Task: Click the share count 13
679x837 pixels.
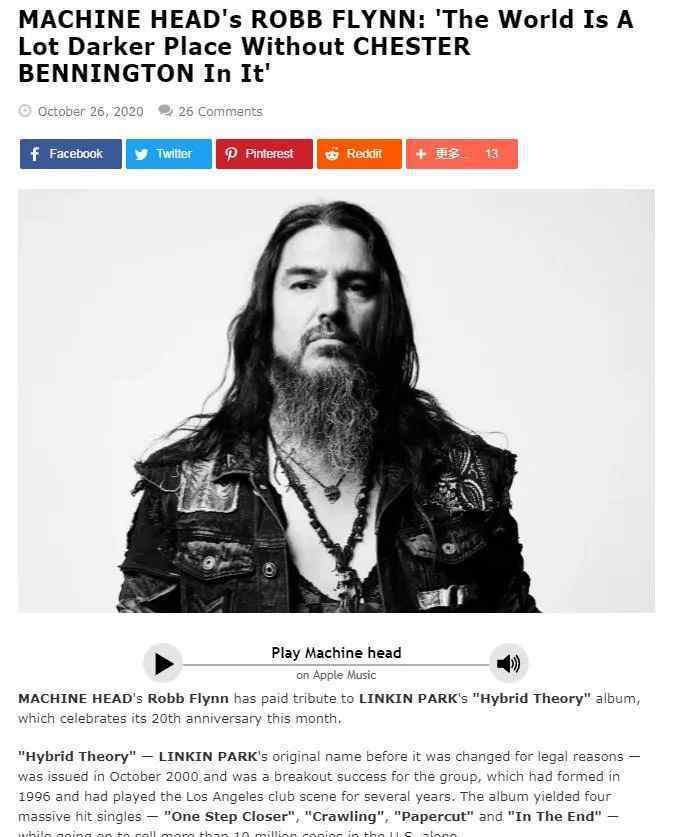Action: 491,154
